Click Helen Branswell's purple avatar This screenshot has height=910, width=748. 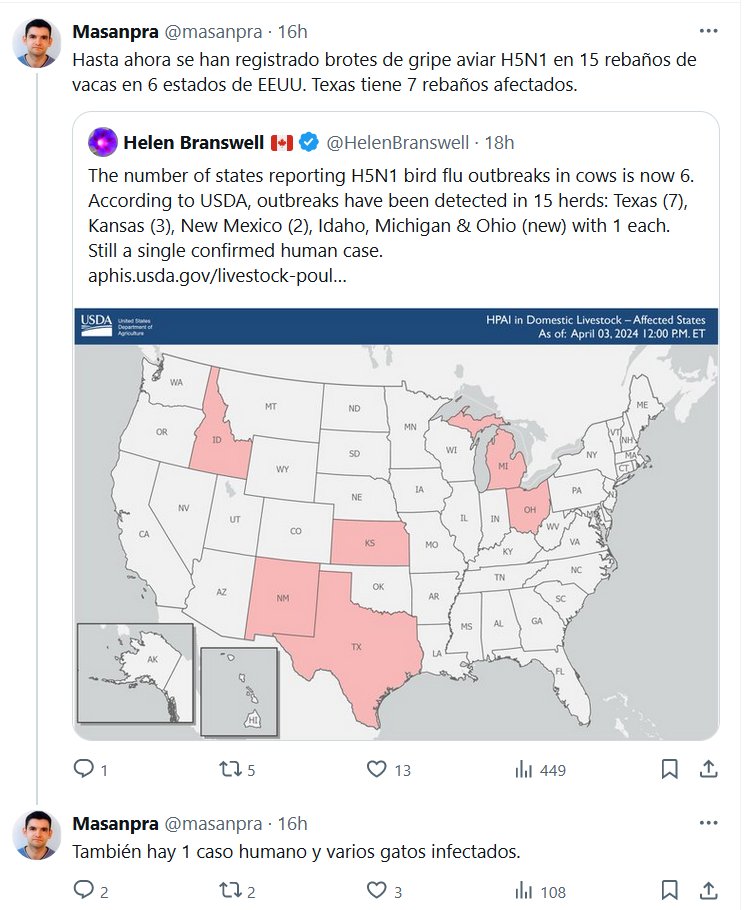[x=98, y=143]
